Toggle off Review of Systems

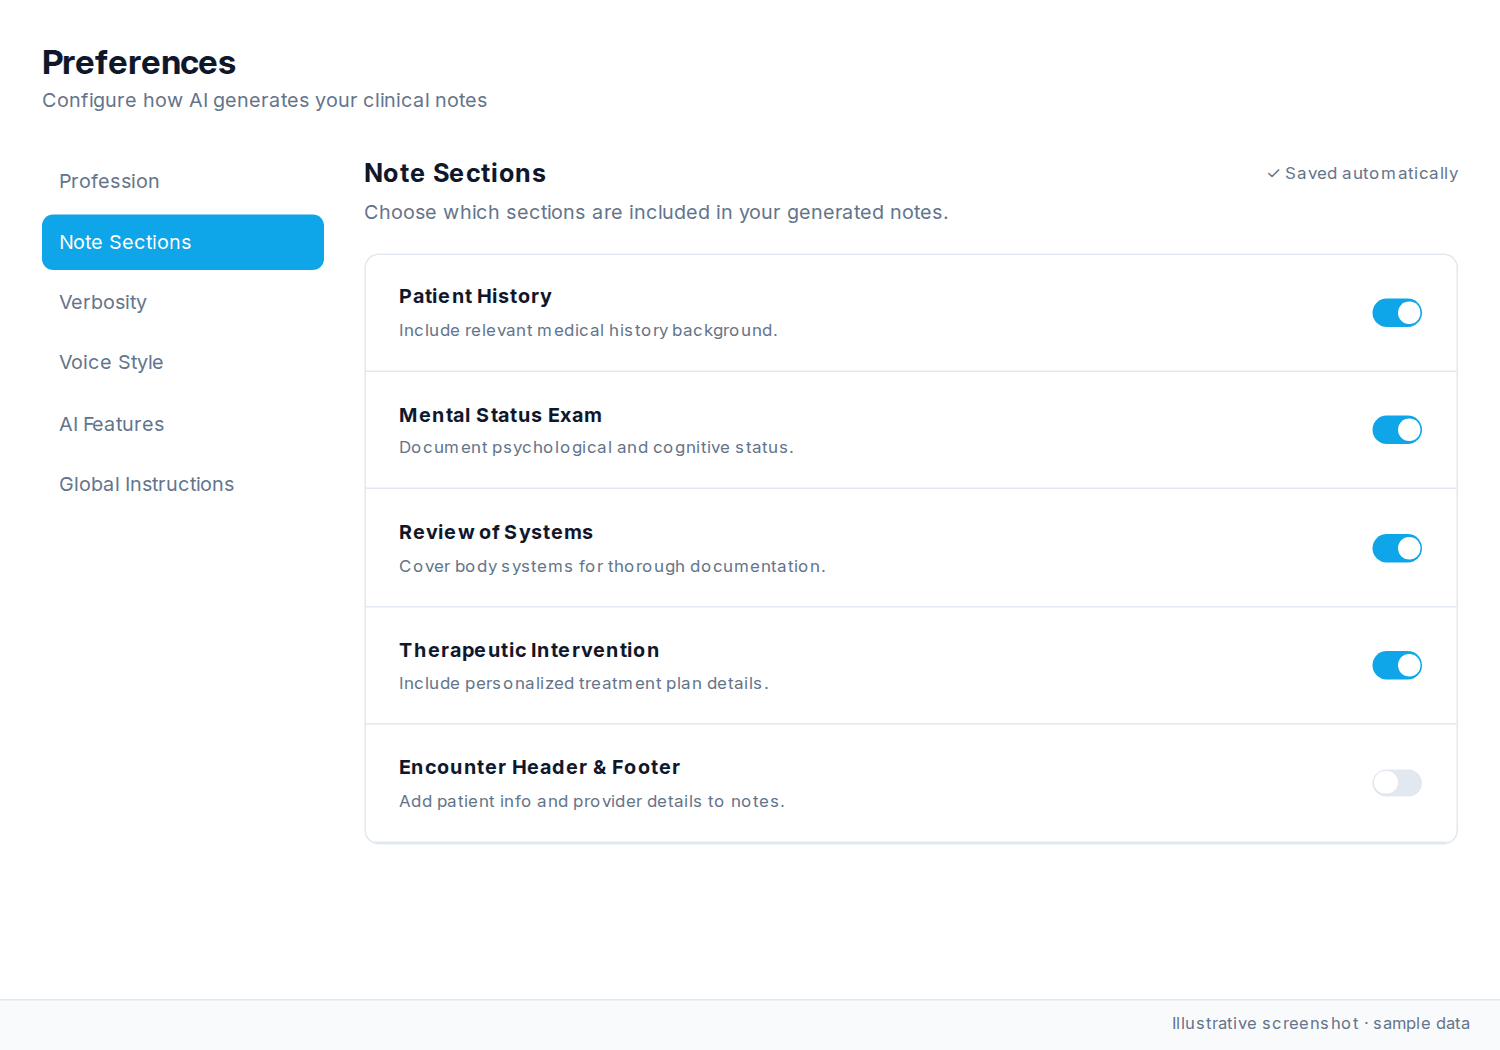[1397, 548]
